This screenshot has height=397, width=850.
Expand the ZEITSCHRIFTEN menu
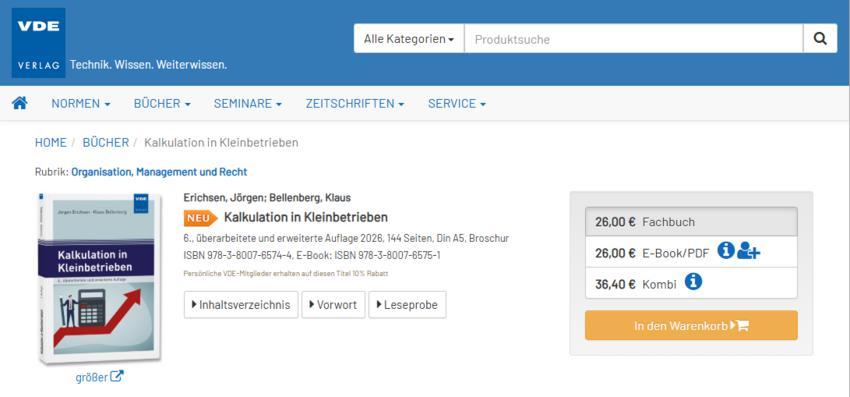355,104
